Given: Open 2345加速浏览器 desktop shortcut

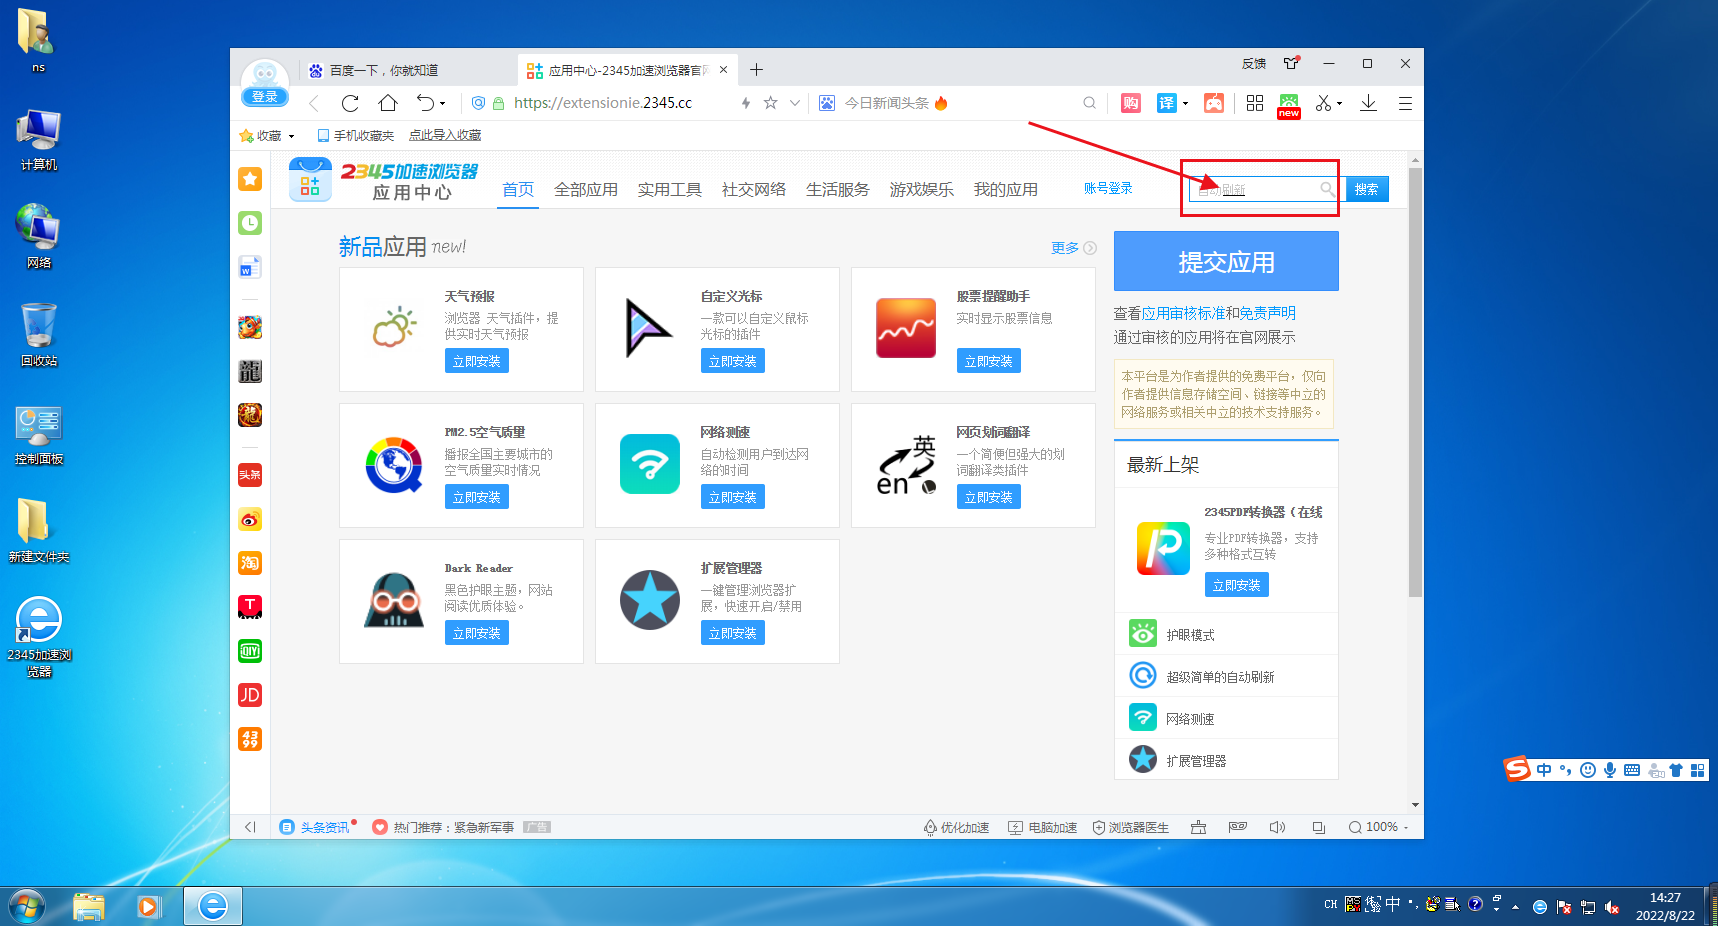Looking at the screenshot, I should point(39,637).
